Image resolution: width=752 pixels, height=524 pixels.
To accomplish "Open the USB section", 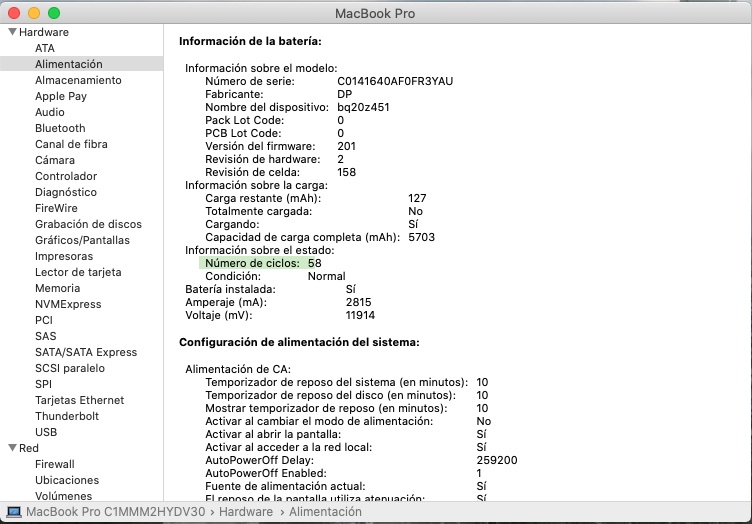I will pos(46,432).
